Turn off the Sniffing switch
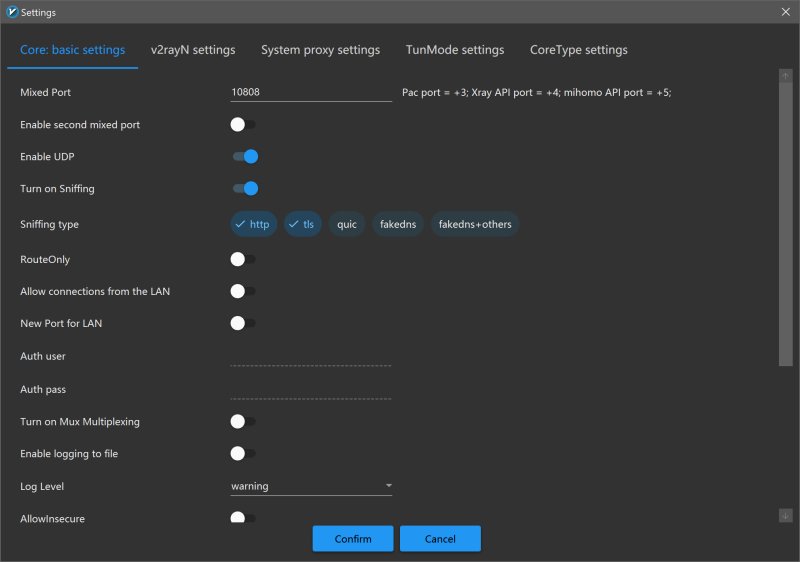Image resolution: width=800 pixels, height=562 pixels. click(245, 188)
